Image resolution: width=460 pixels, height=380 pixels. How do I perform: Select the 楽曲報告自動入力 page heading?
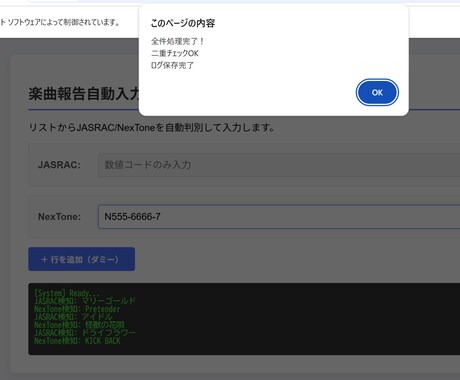83,94
